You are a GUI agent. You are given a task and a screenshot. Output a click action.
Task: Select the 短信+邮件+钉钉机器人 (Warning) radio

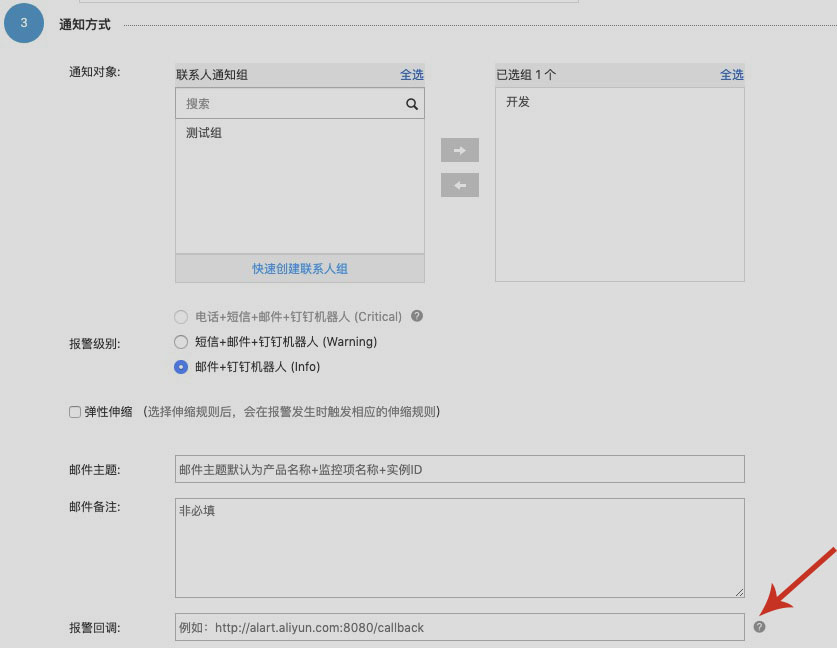tap(181, 342)
